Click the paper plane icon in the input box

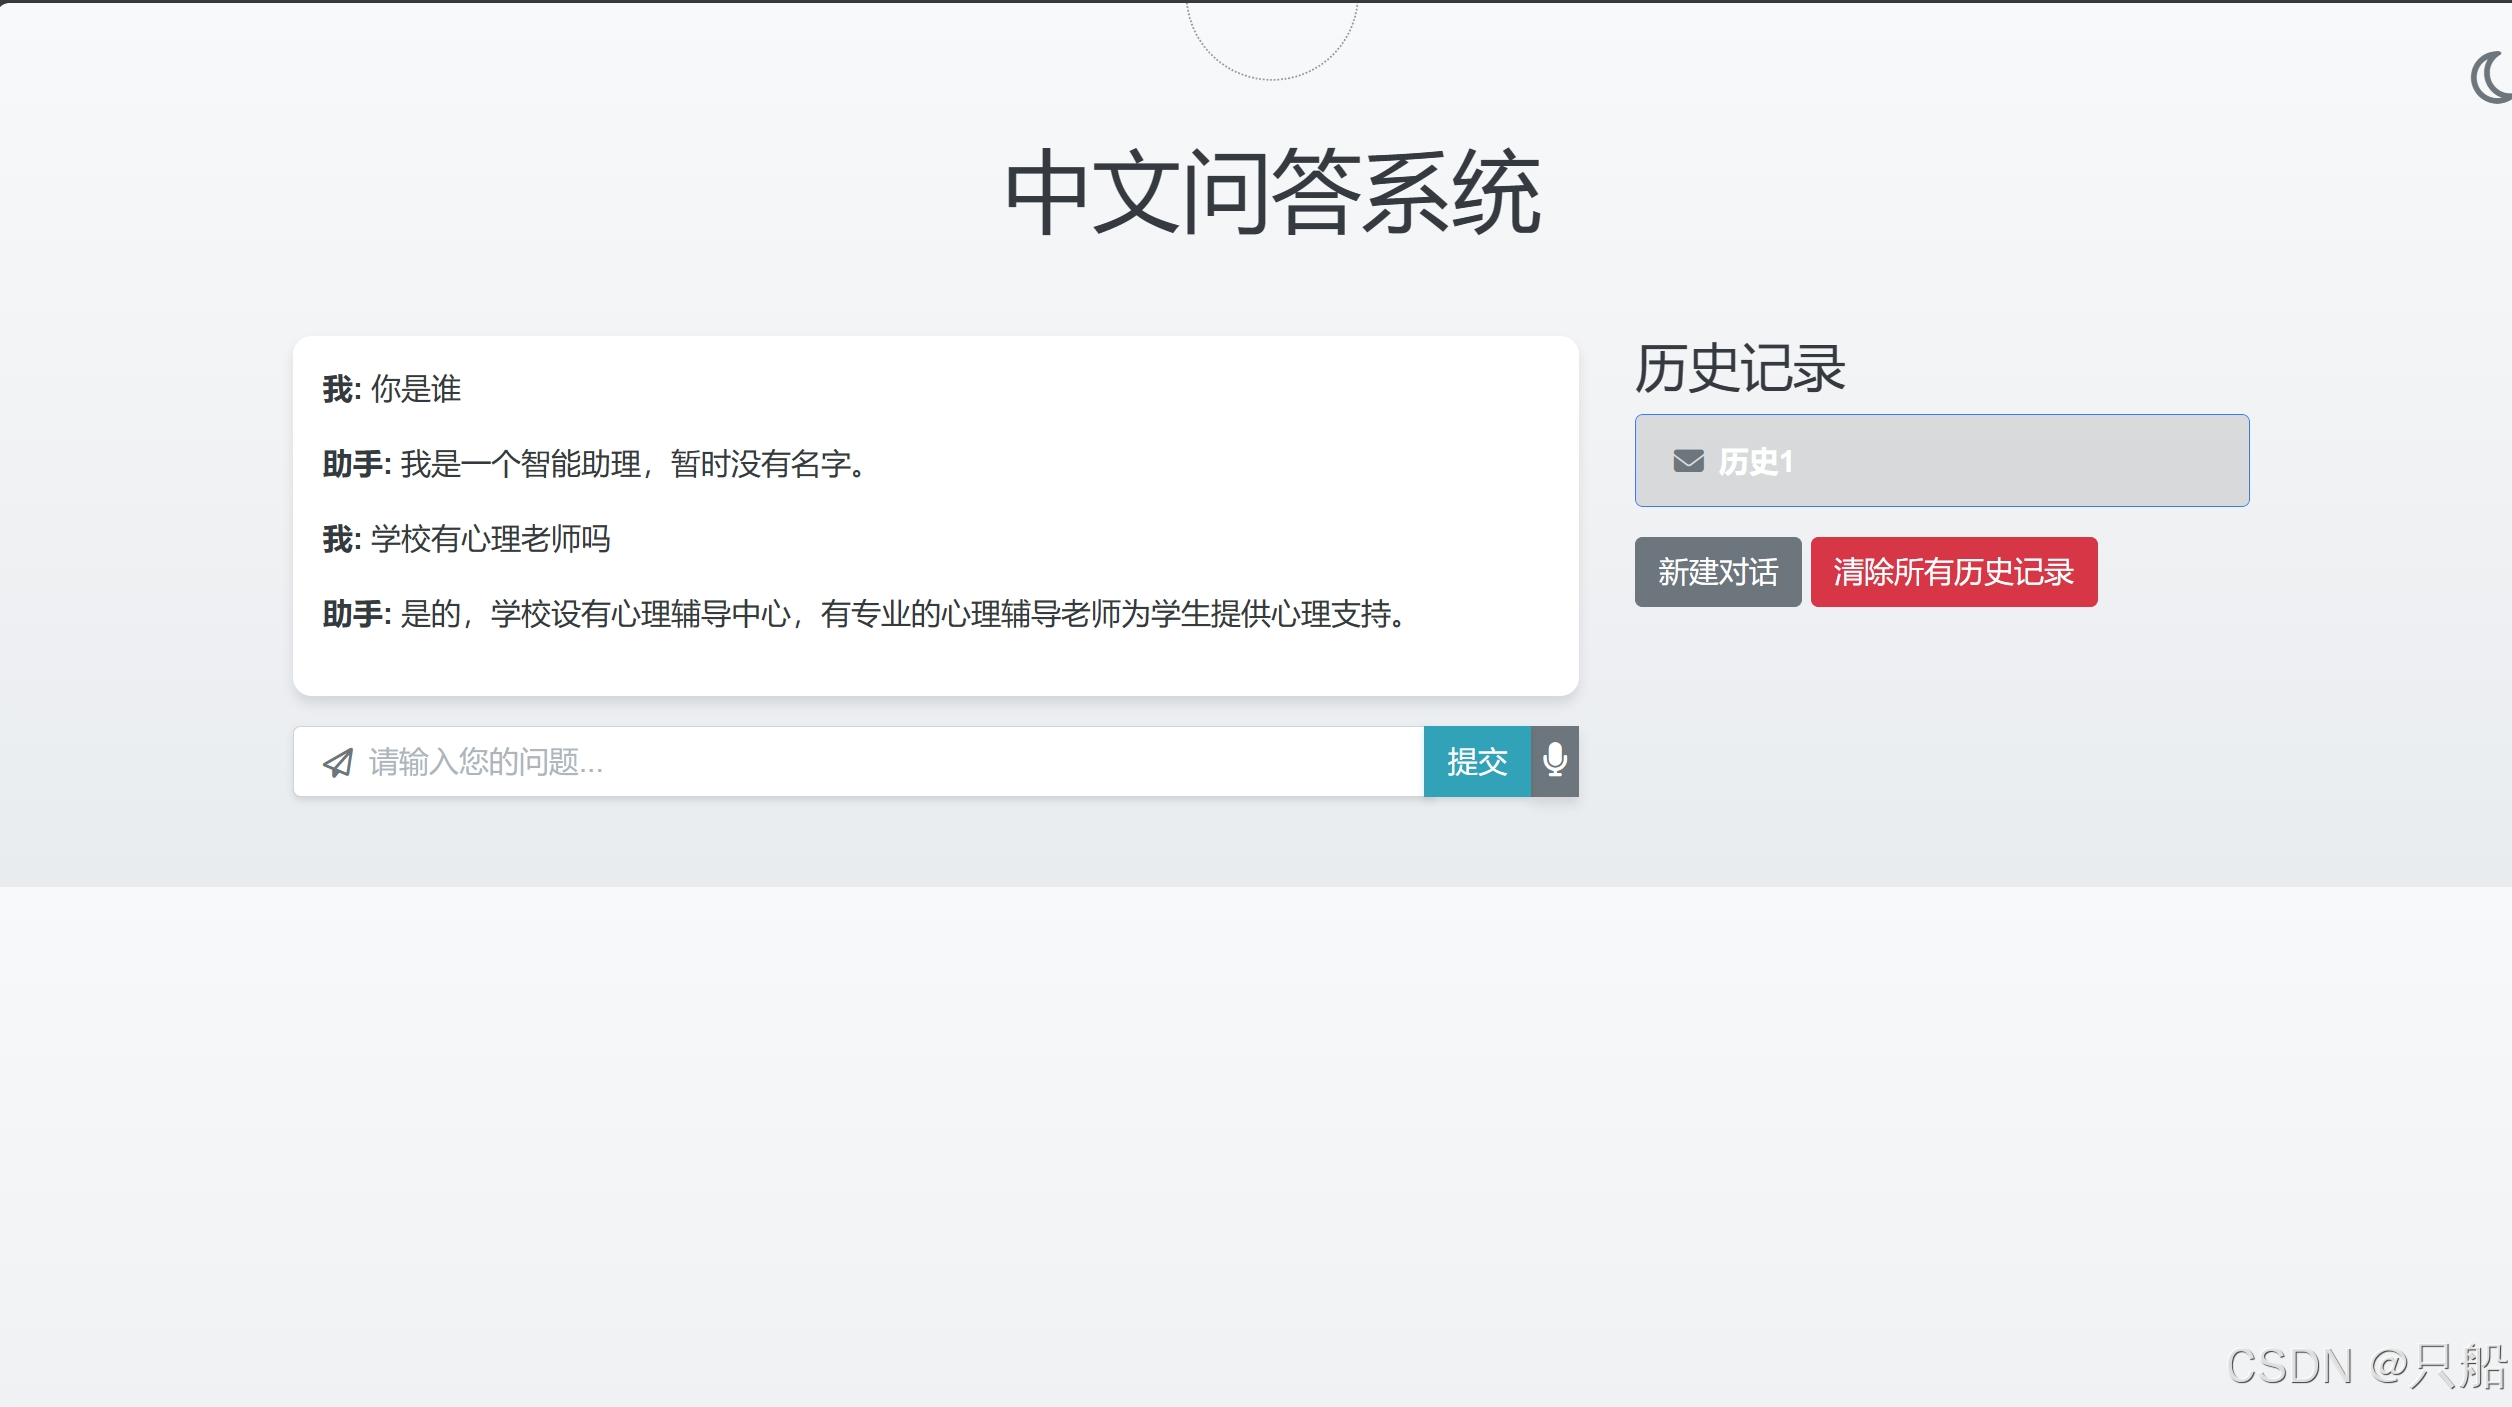coord(338,763)
